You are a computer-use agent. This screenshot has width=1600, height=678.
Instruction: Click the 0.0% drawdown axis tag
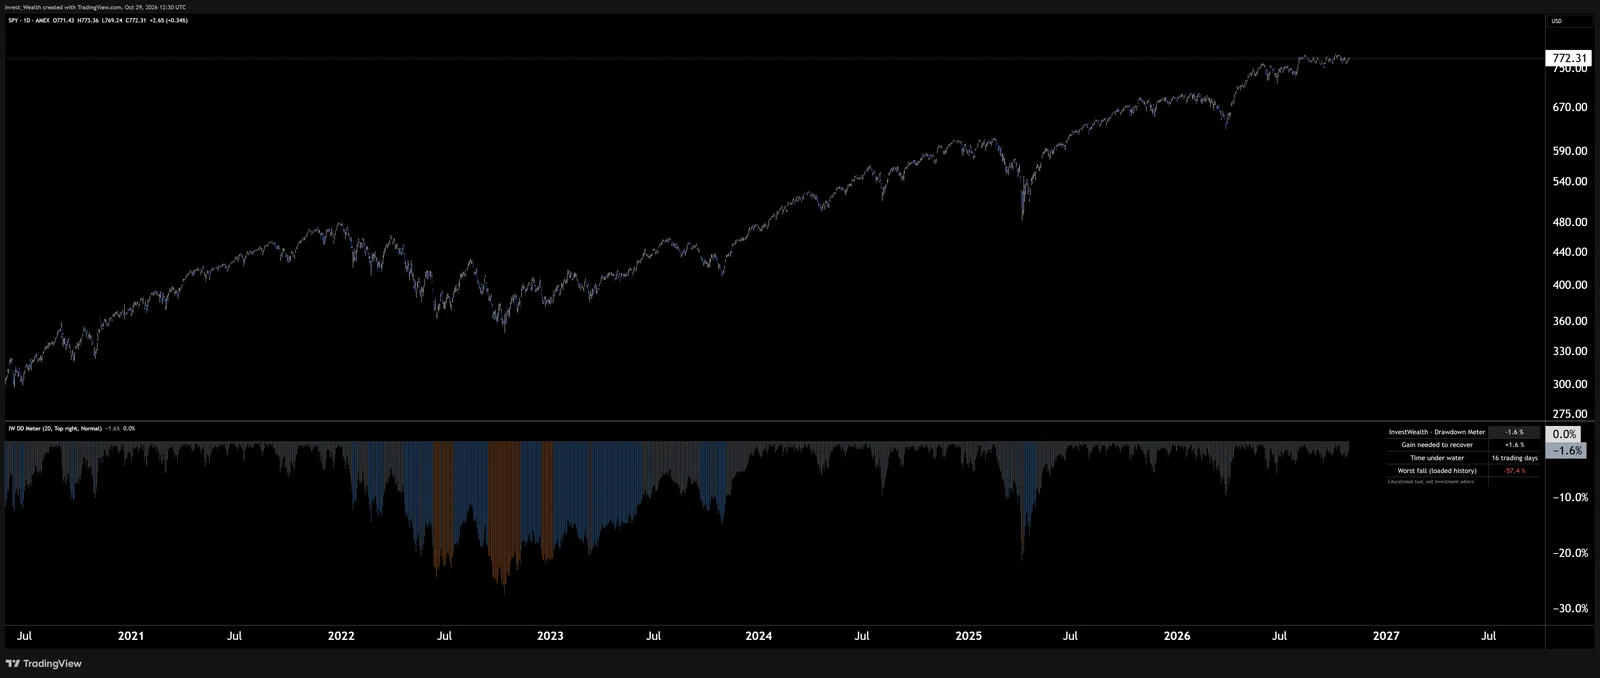pos(1564,434)
